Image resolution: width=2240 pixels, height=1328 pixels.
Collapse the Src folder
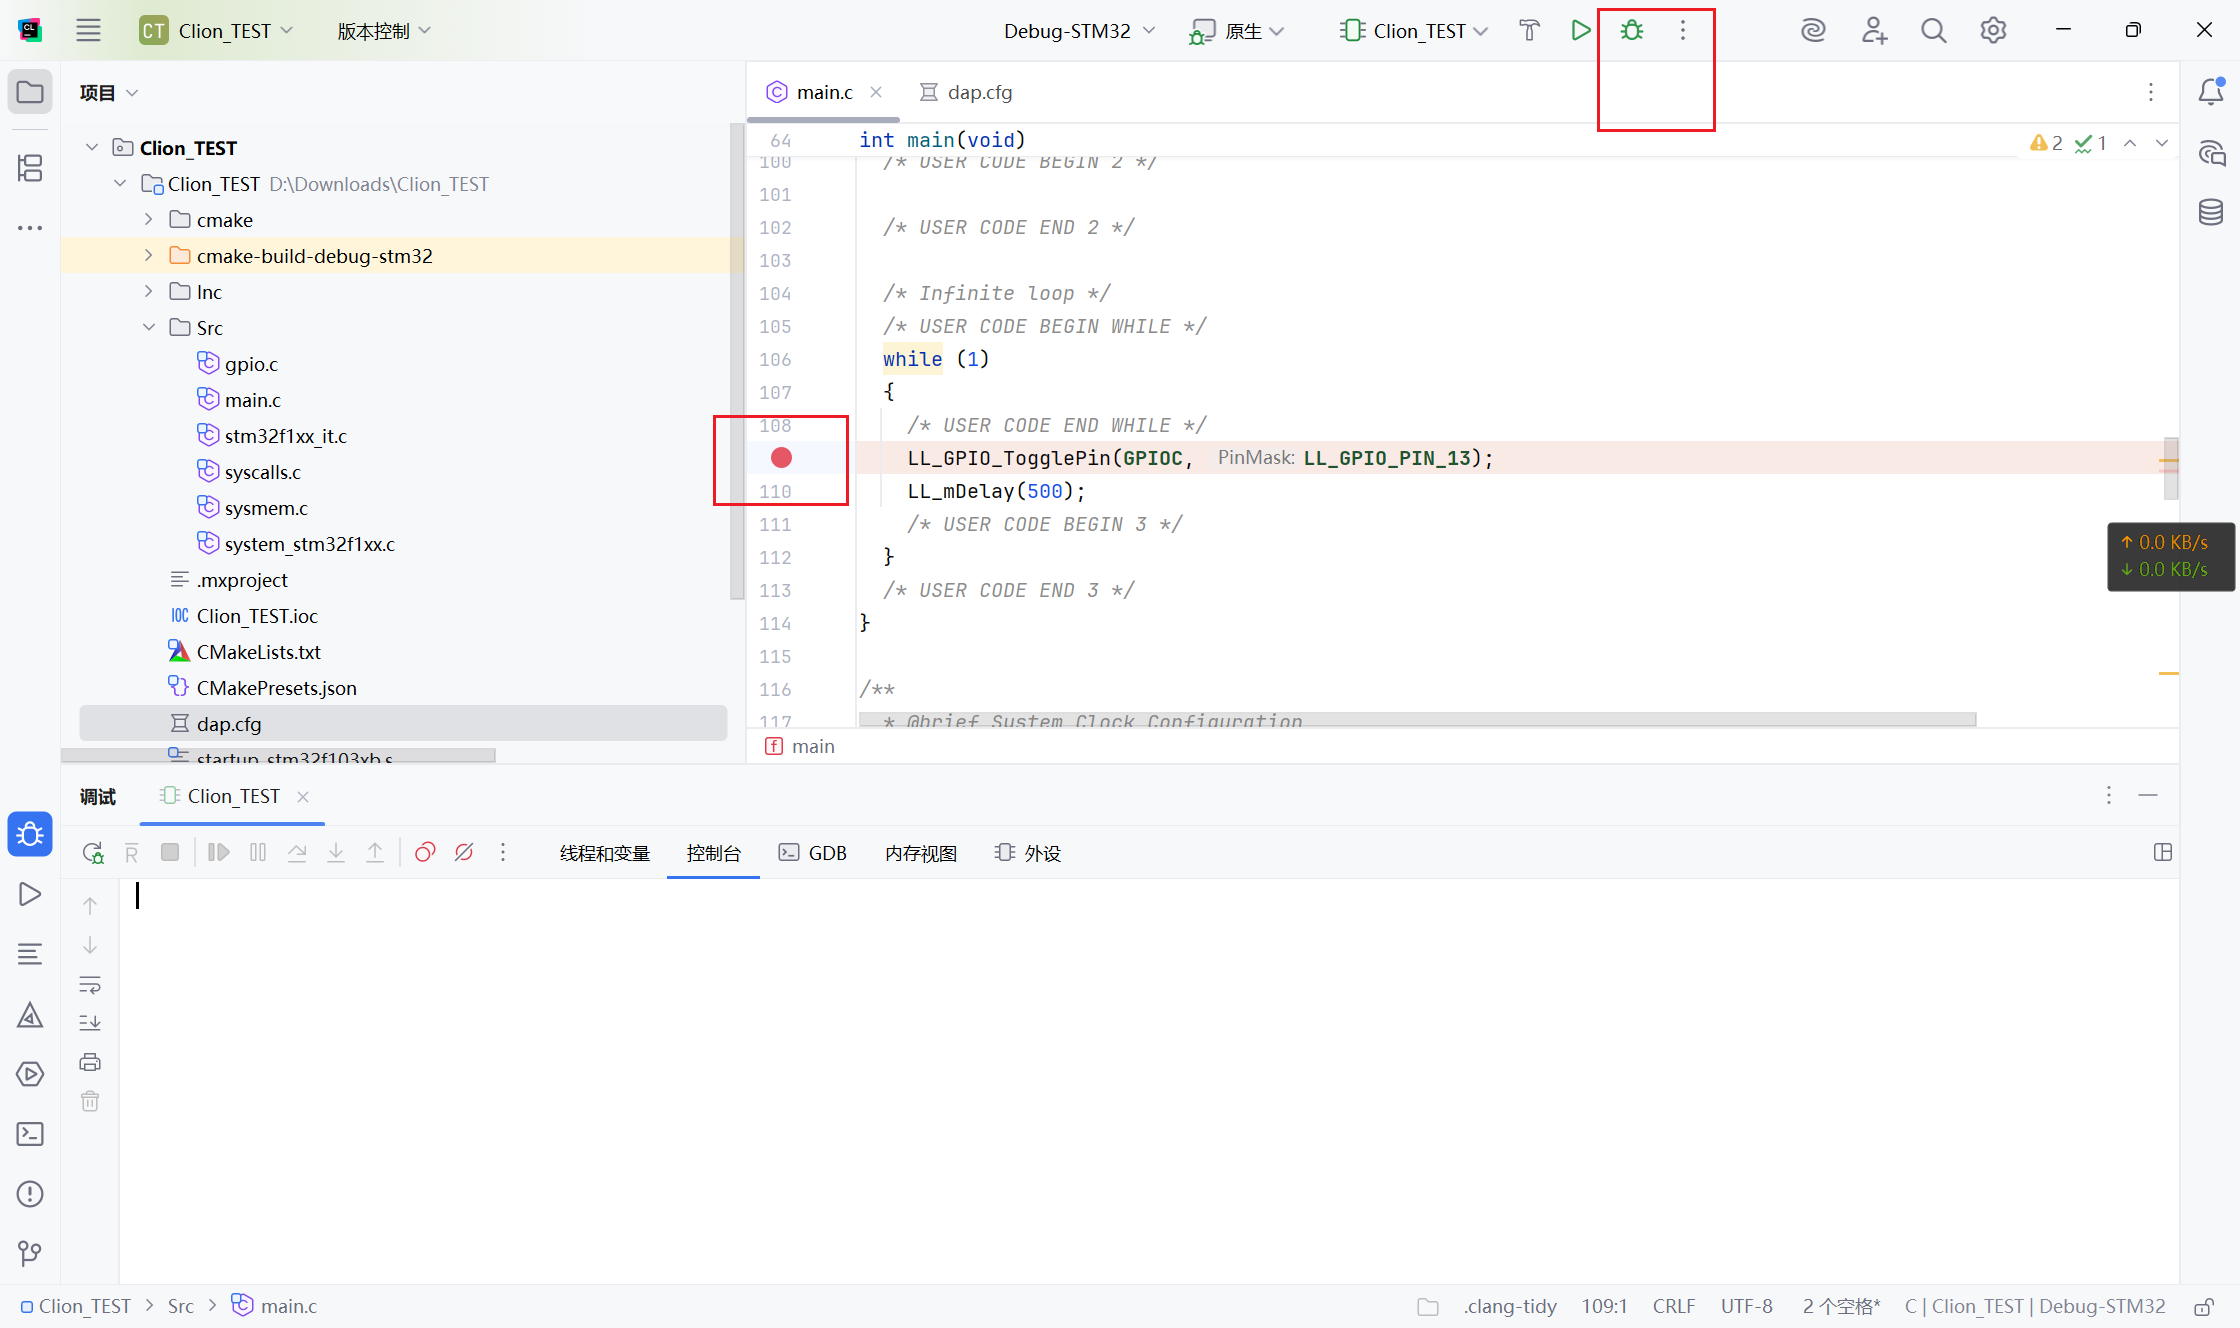click(x=149, y=328)
